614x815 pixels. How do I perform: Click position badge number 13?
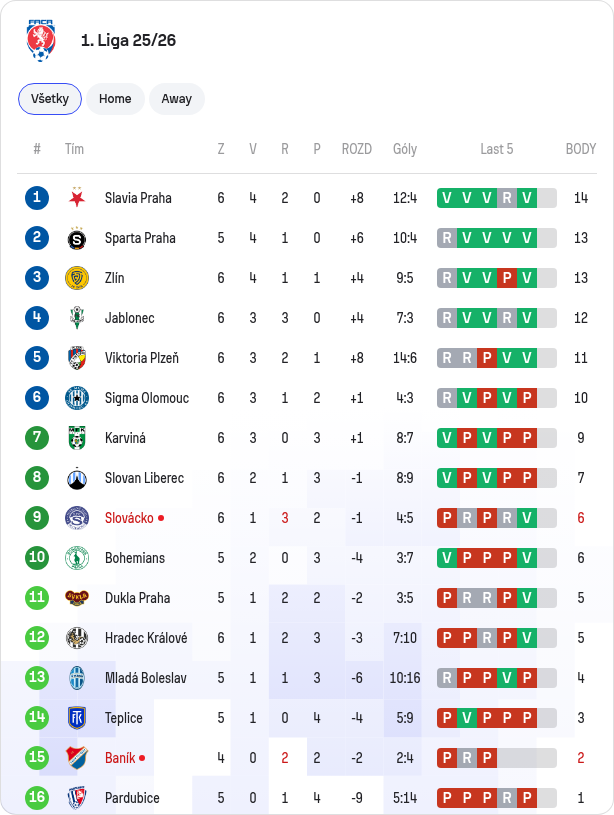point(37,678)
